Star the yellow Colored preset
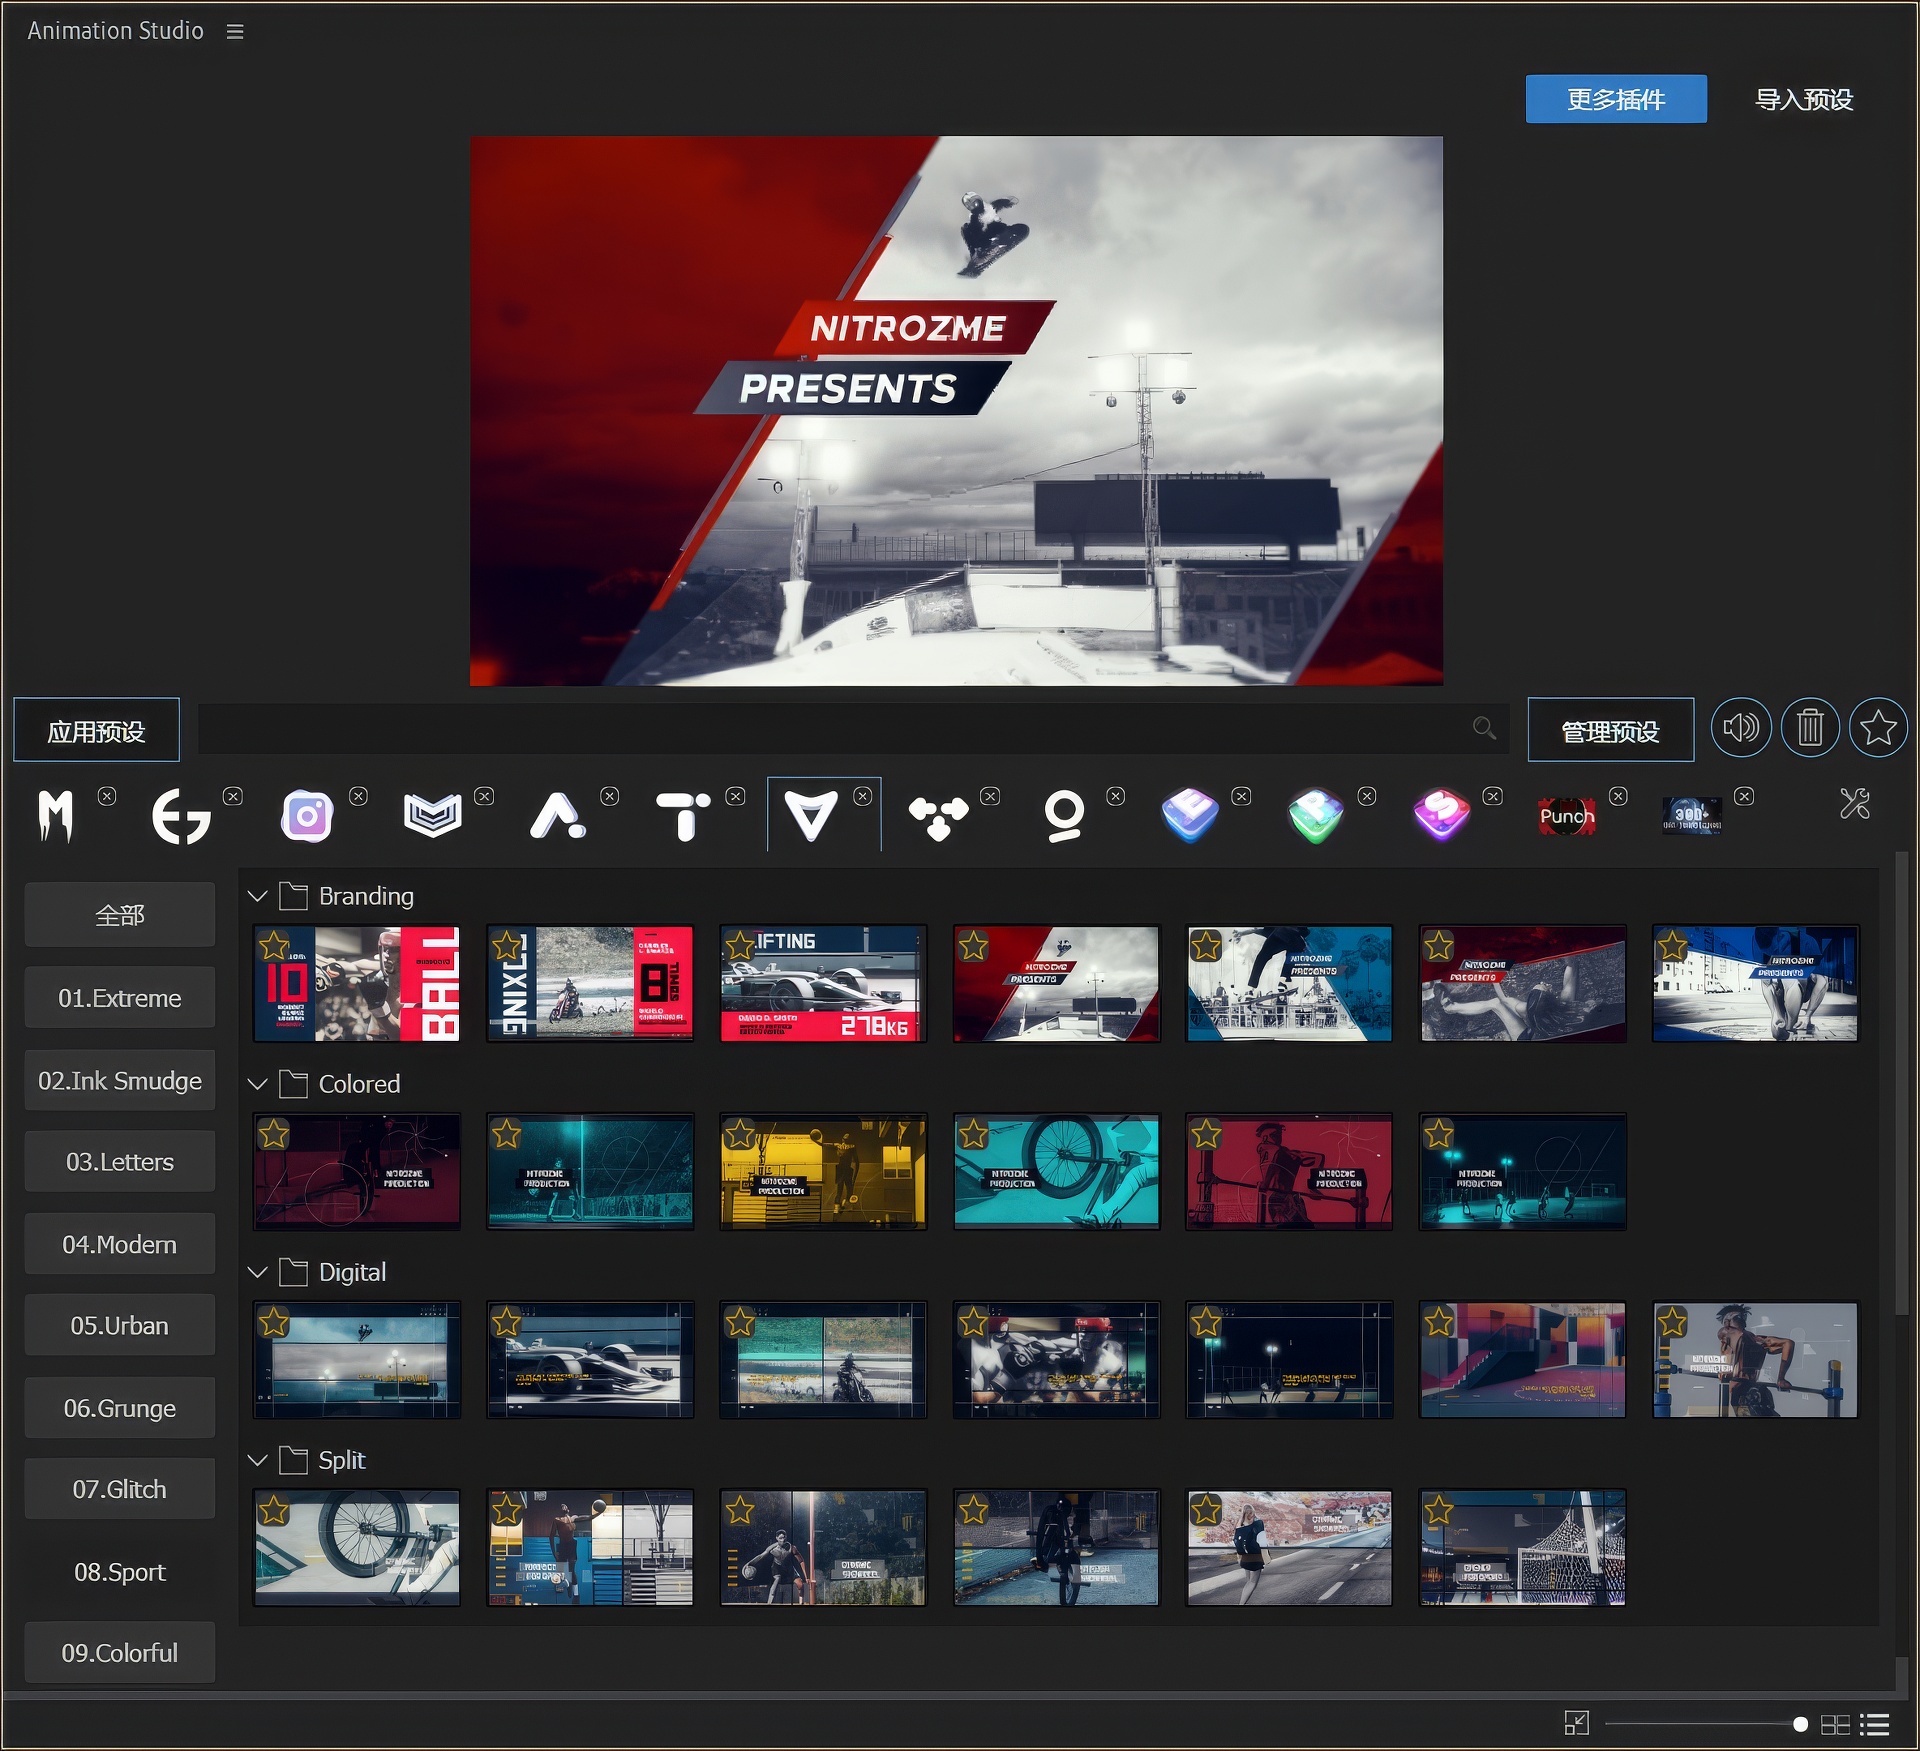Viewport: 1920px width, 1751px height. point(740,1133)
